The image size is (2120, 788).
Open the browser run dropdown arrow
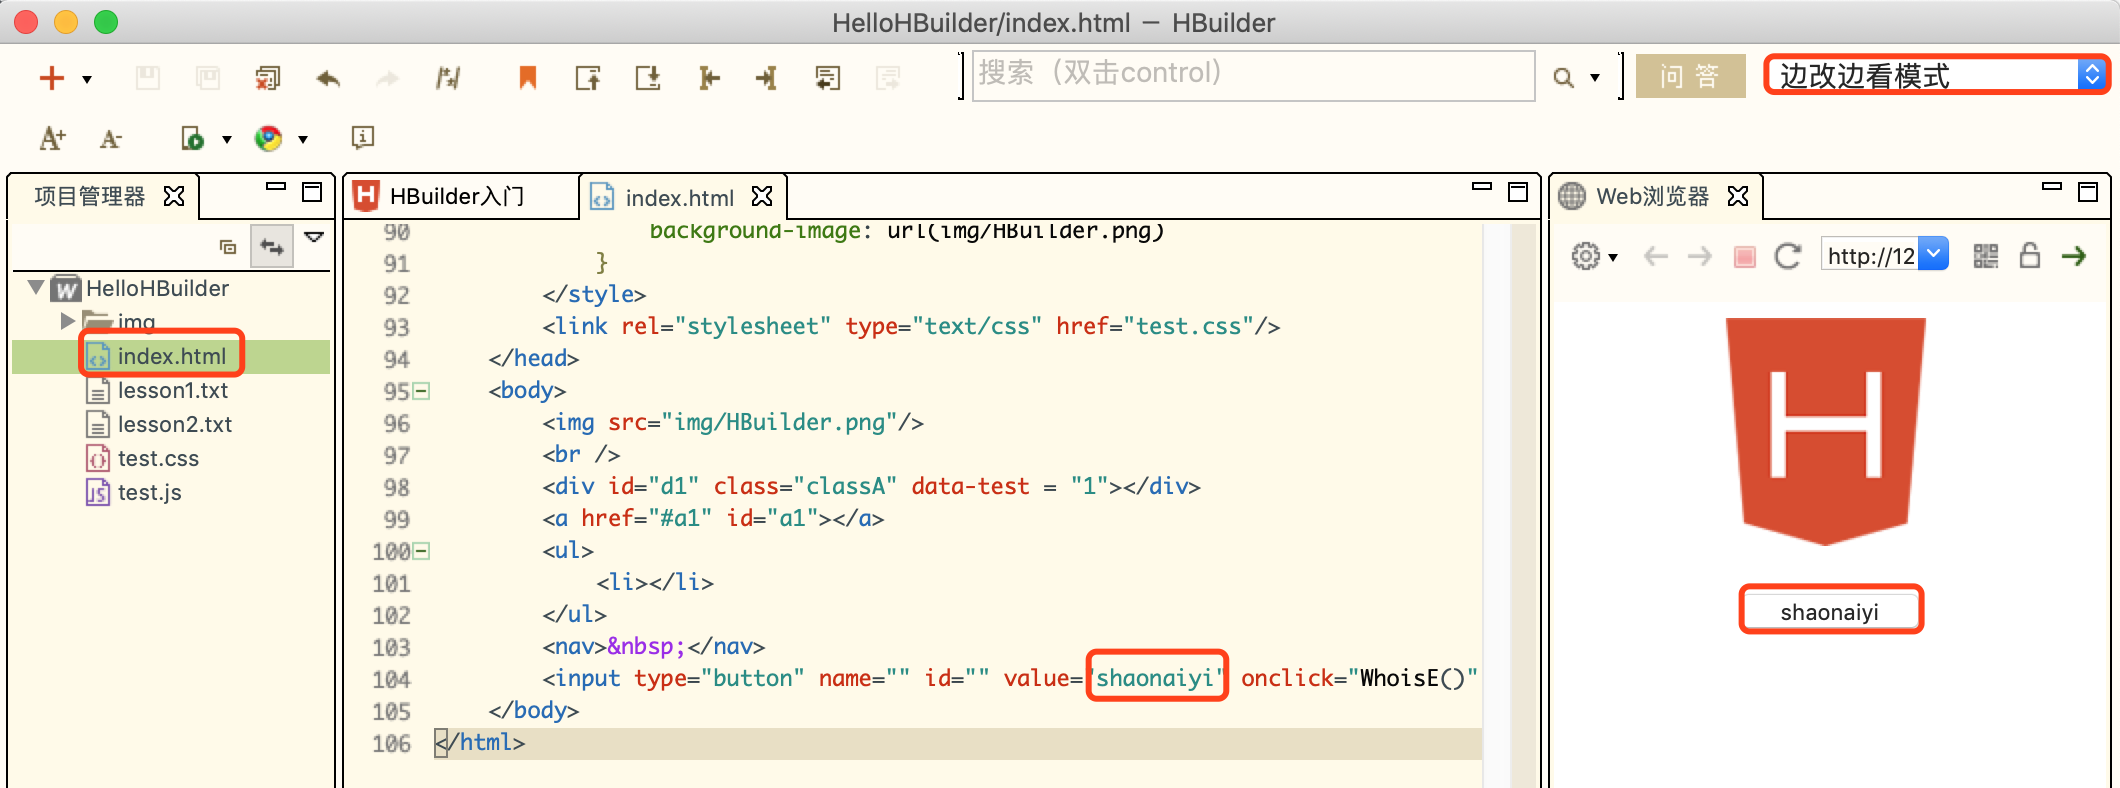point(303,139)
